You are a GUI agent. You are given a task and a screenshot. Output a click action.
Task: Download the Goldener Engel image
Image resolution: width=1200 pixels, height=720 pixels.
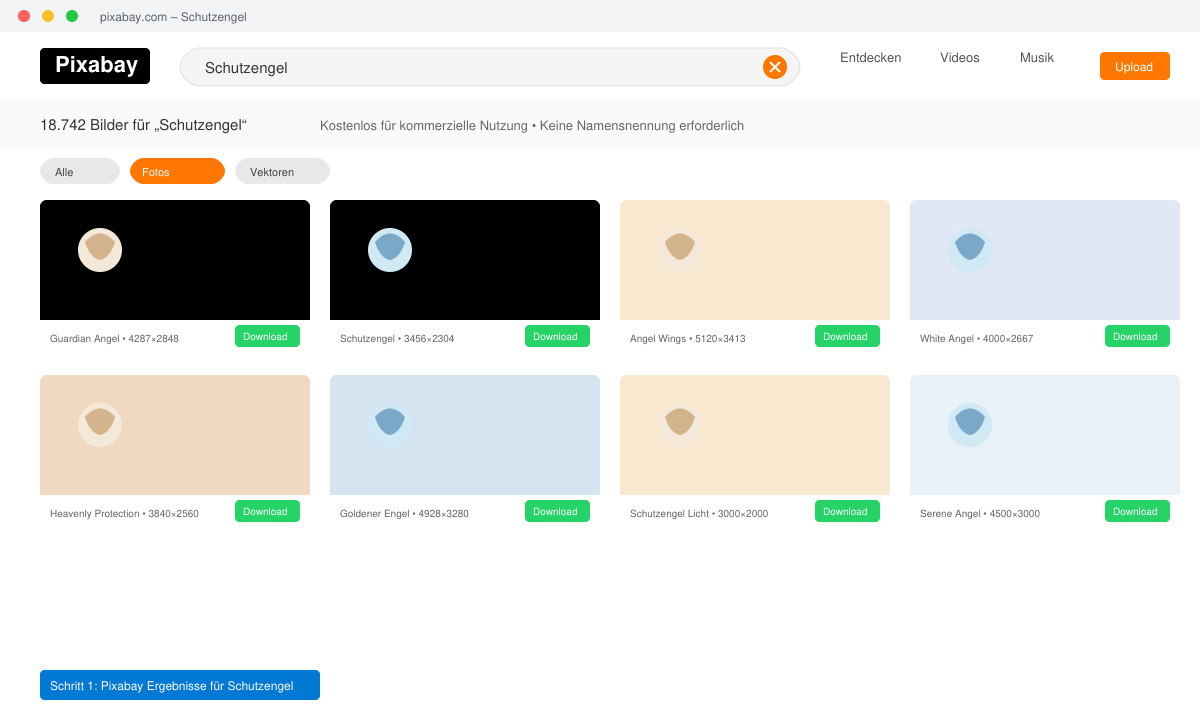click(557, 511)
